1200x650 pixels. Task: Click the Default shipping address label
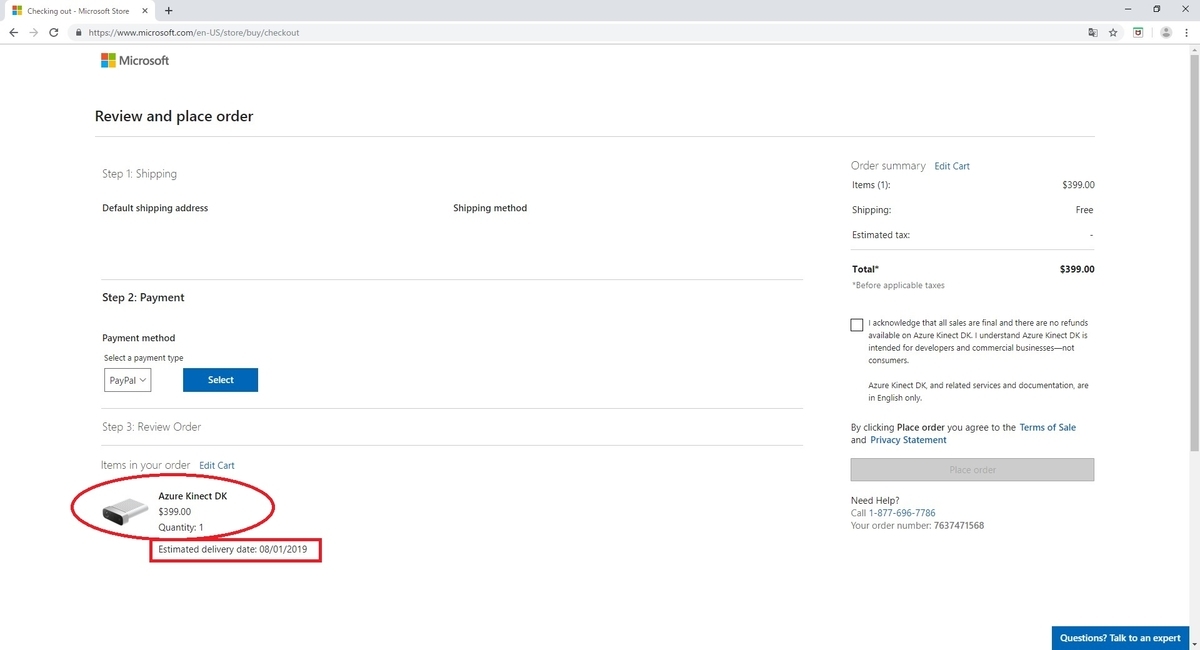pos(155,208)
